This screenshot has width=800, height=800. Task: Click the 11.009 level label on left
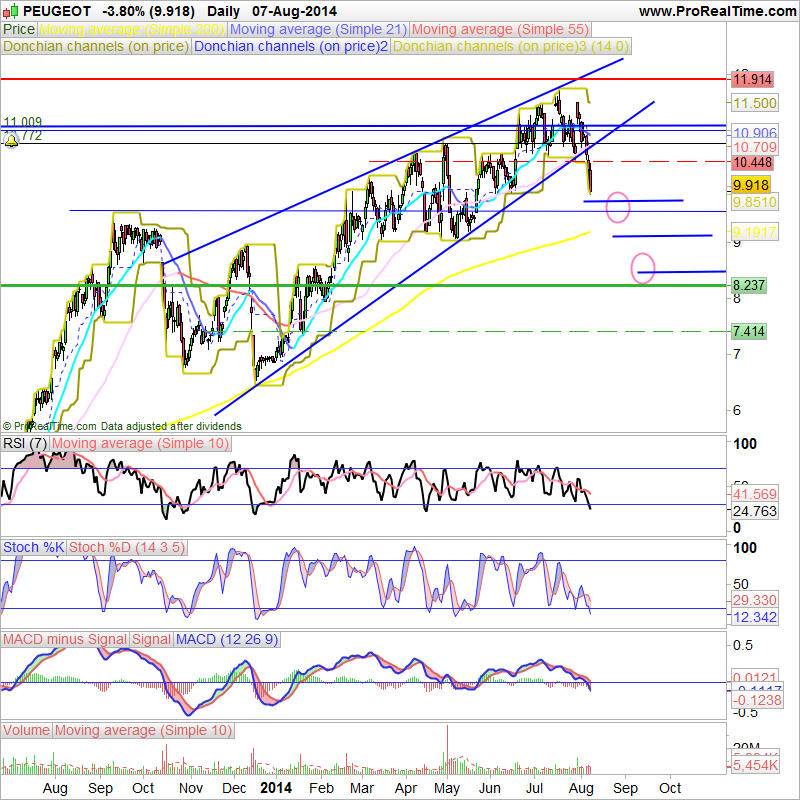pyautogui.click(x=22, y=122)
